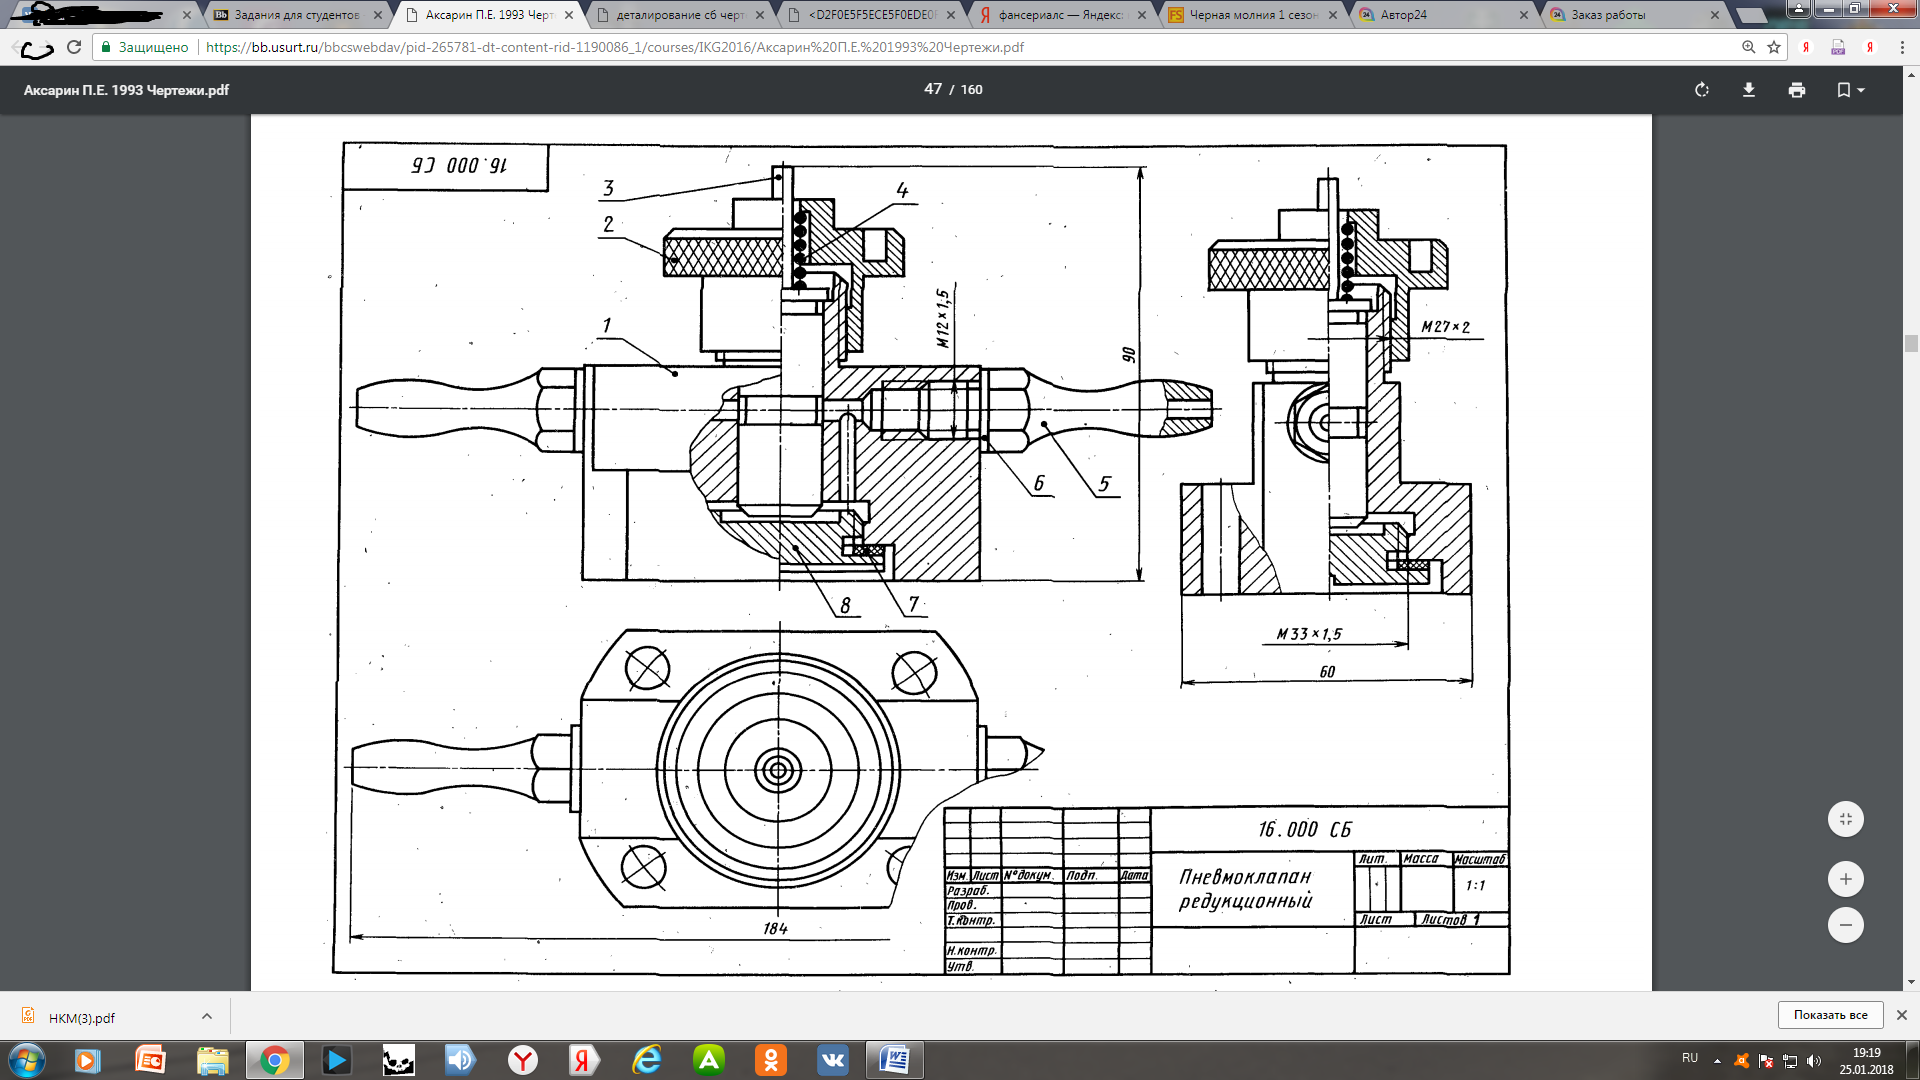Close the Заказ работы tab
Screen dimensions: 1920x1080
(x=1715, y=15)
